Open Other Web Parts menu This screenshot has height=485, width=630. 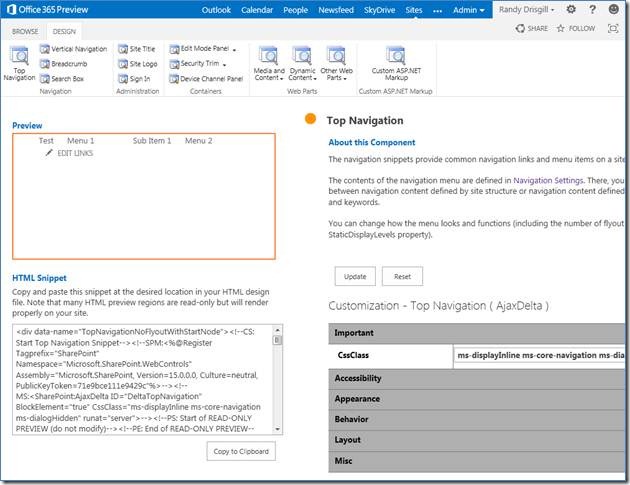(x=336, y=64)
